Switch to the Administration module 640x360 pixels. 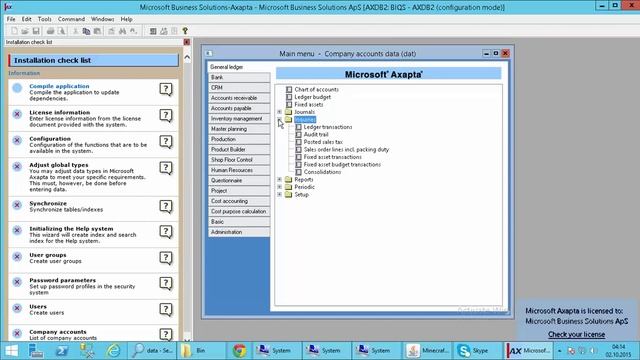tap(239, 232)
